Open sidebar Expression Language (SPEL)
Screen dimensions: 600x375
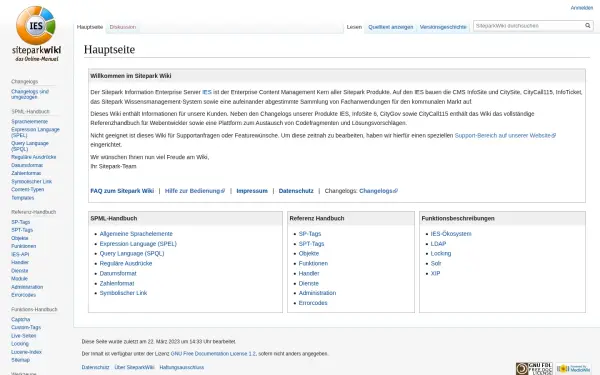click(x=35, y=132)
